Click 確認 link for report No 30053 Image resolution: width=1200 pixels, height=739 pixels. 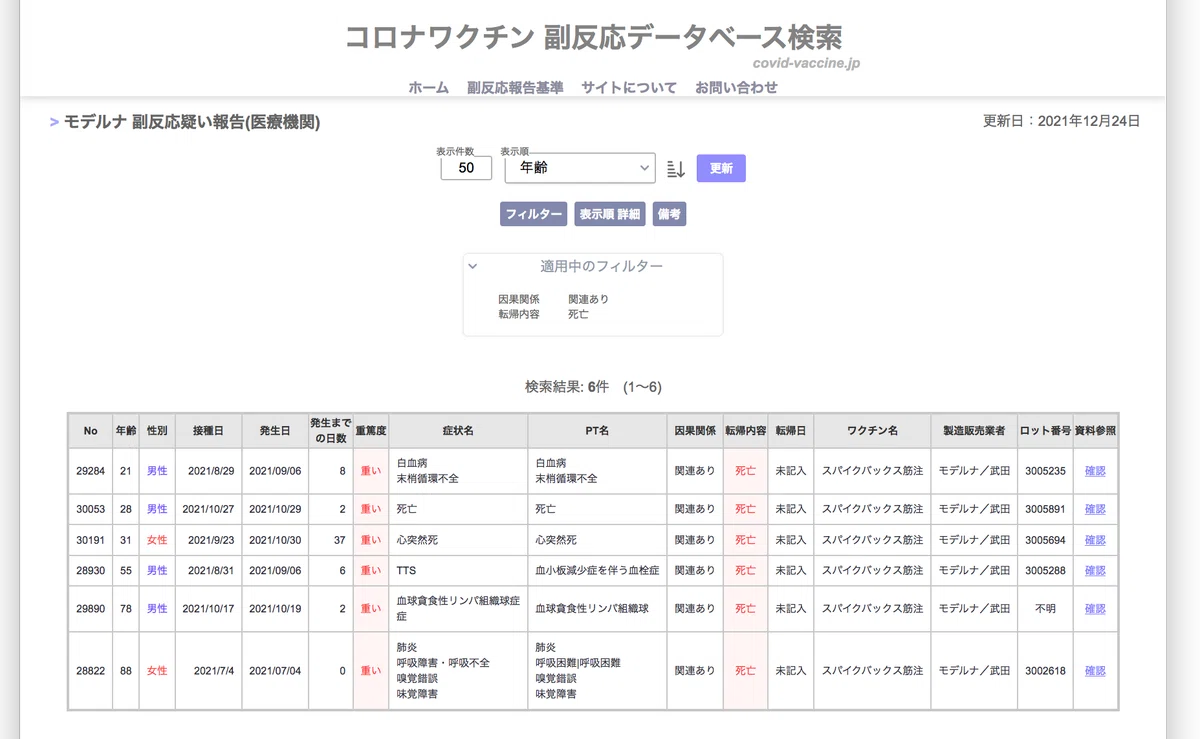coord(1095,509)
